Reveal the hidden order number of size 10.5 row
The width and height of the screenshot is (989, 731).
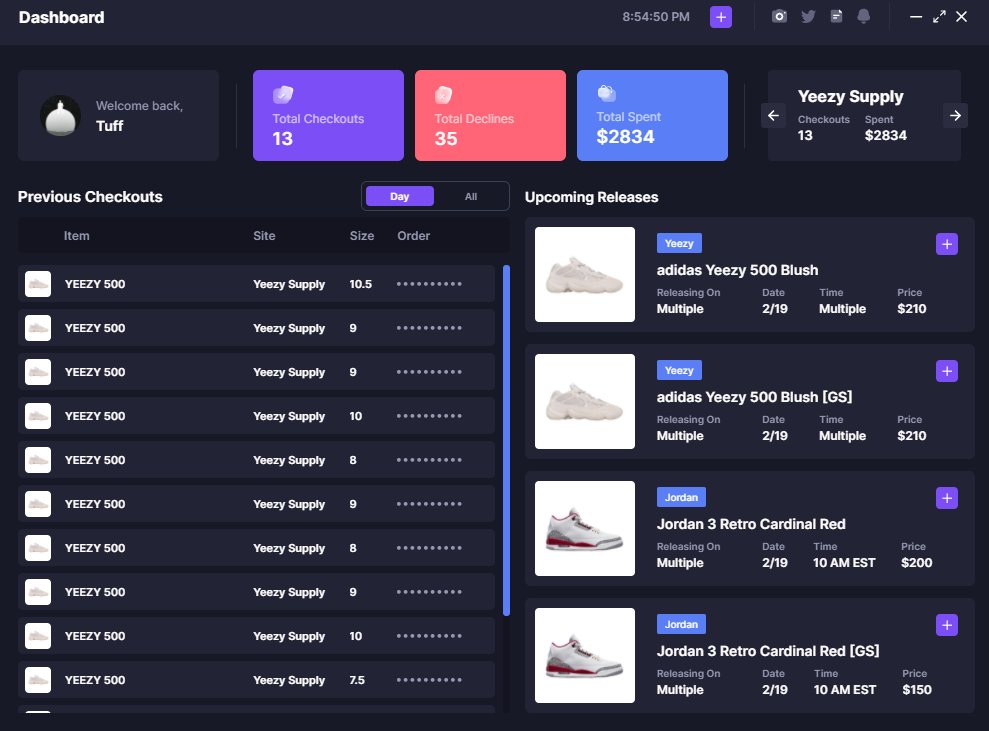[429, 284]
